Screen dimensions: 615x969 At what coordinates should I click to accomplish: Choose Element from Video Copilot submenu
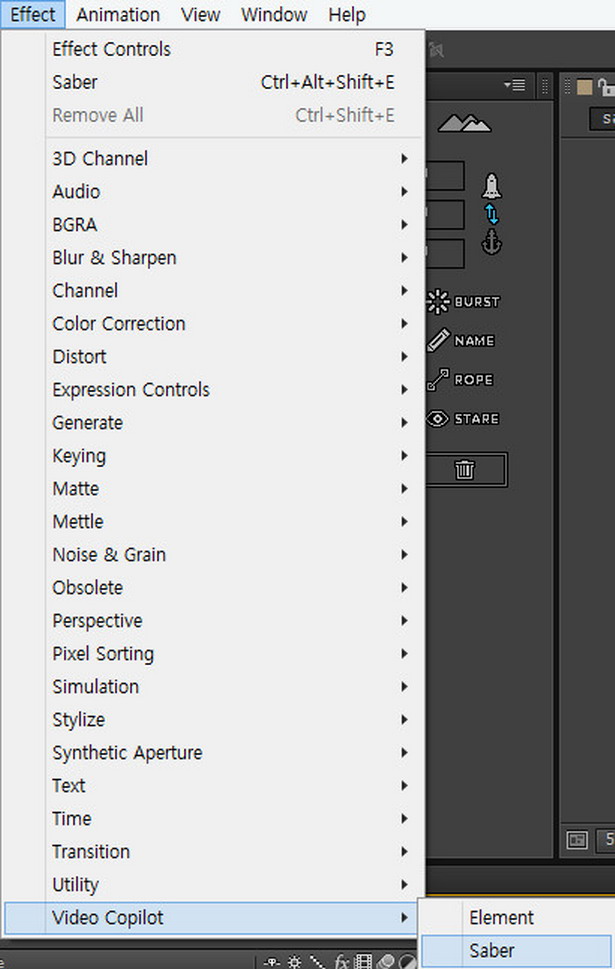point(517,918)
